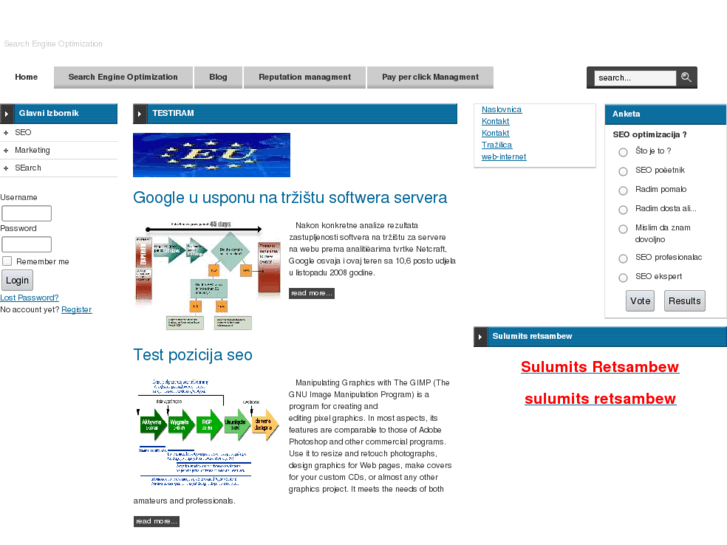Select the 'Radim pomalo' radio button
This screenshot has width=727, height=545.
(x=623, y=190)
